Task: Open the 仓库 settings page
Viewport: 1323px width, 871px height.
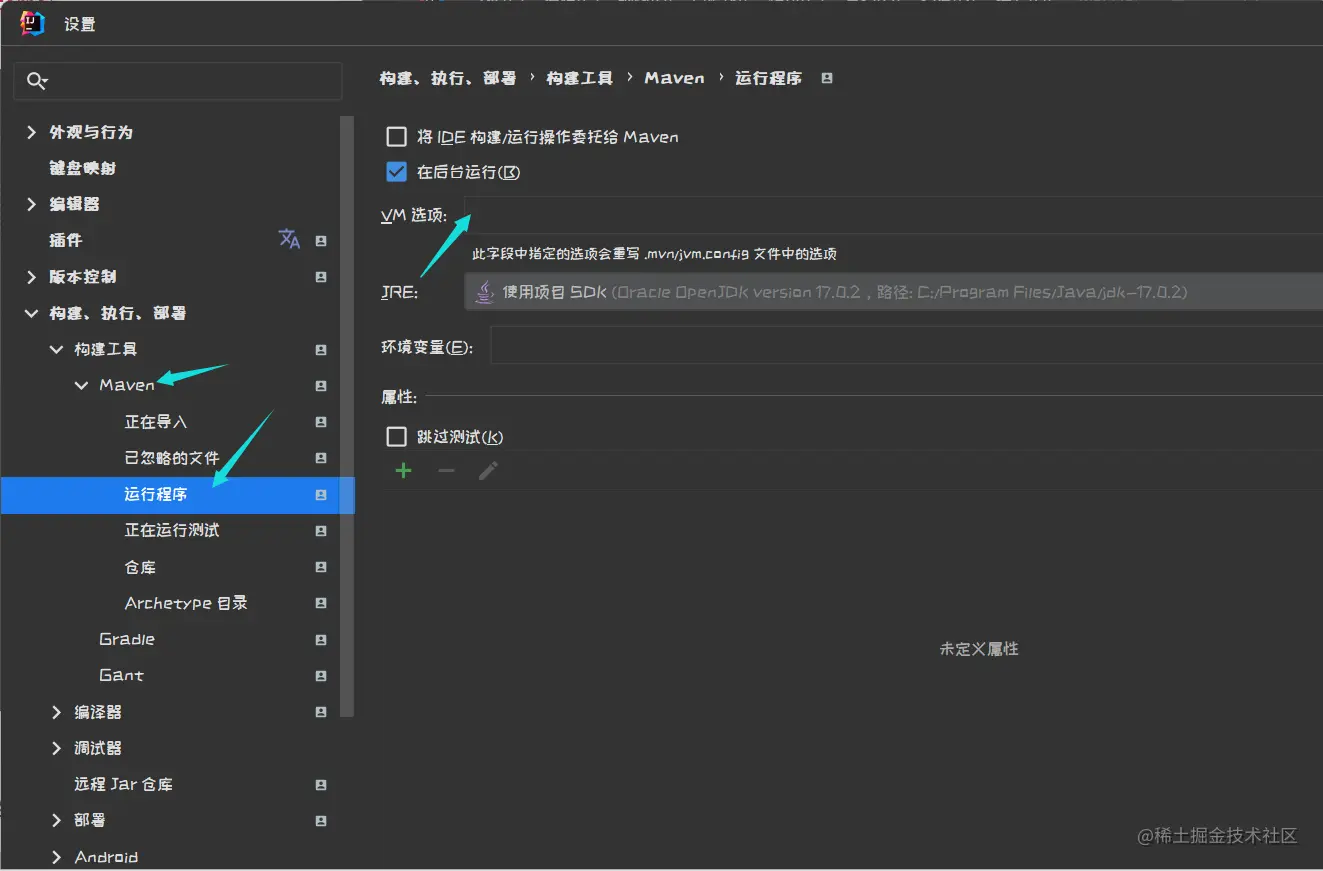Action: click(x=140, y=567)
